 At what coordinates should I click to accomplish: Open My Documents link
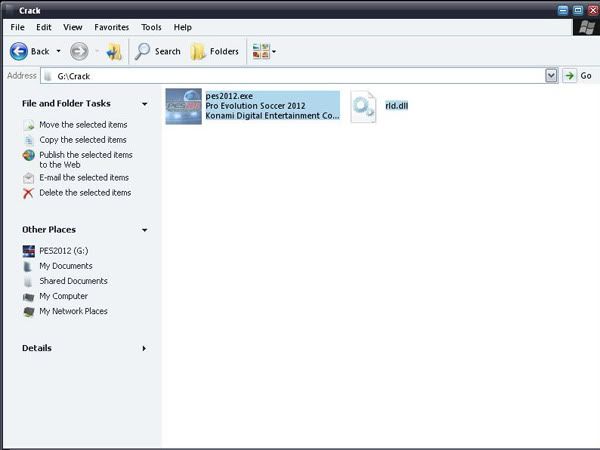point(66,266)
